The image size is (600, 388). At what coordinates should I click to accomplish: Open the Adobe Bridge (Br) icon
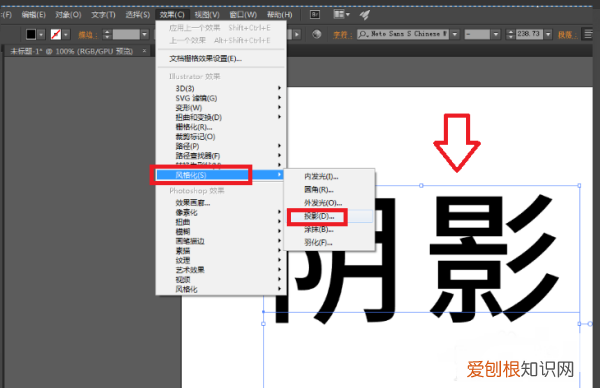click(x=315, y=15)
